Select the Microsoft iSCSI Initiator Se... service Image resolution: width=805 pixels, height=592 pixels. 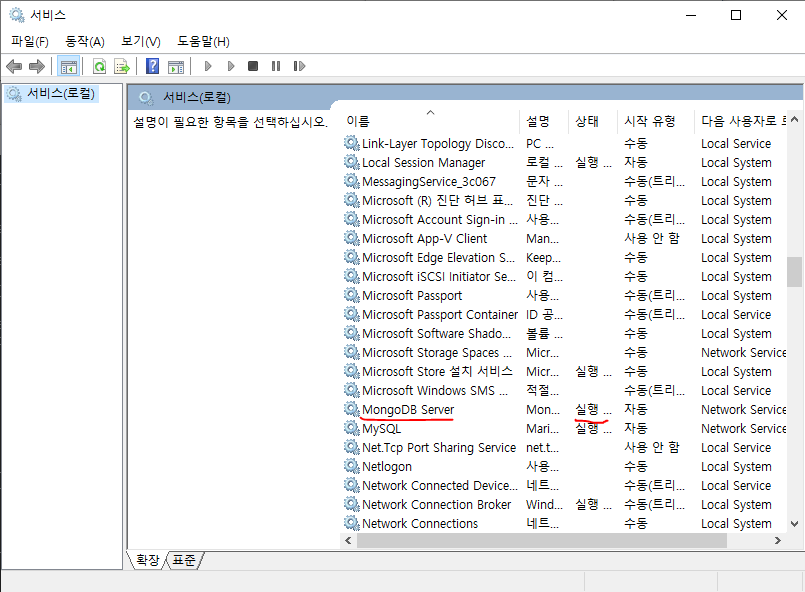click(x=439, y=277)
